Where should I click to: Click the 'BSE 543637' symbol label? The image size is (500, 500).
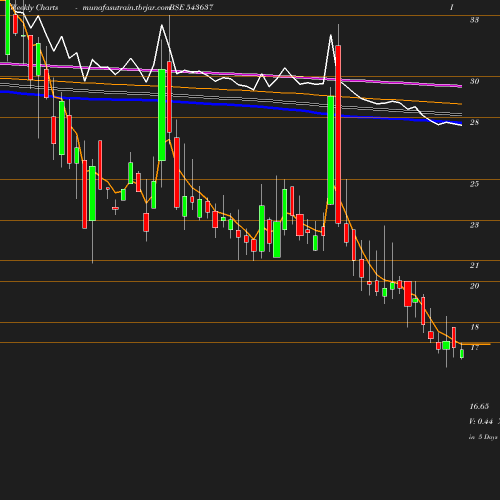point(192,7)
